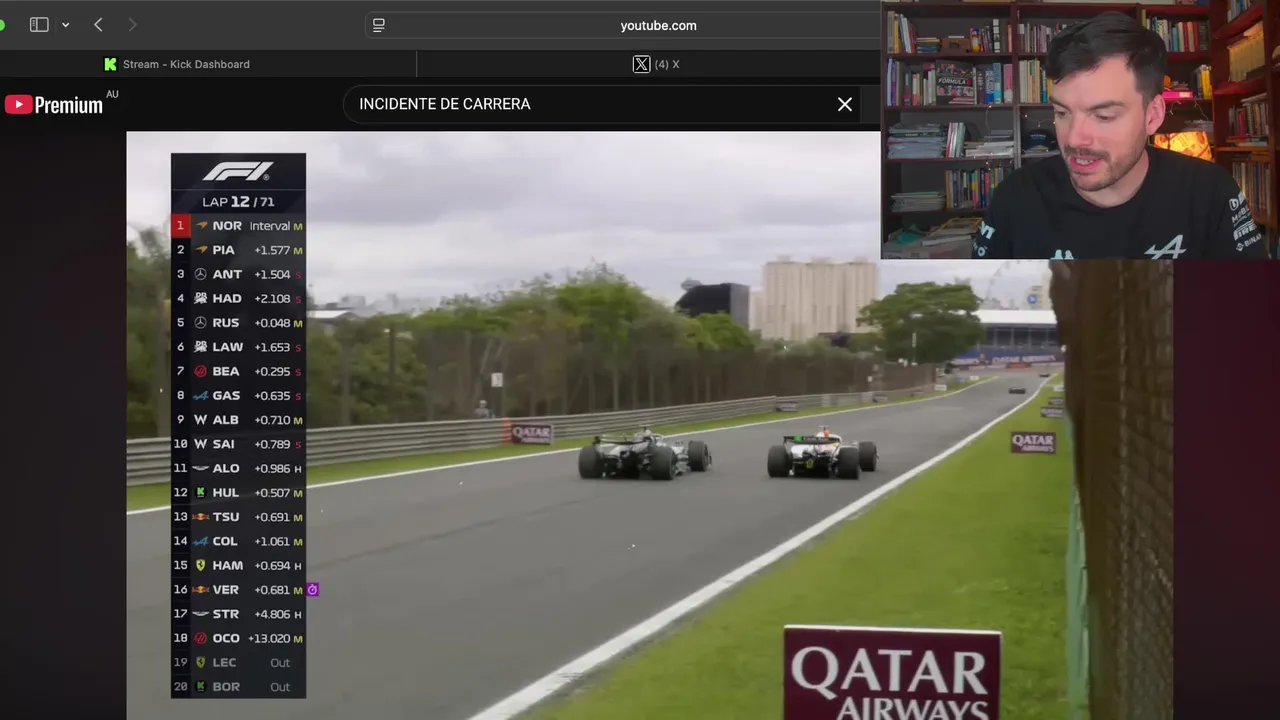Select the BEA +0.295 row

[238, 371]
